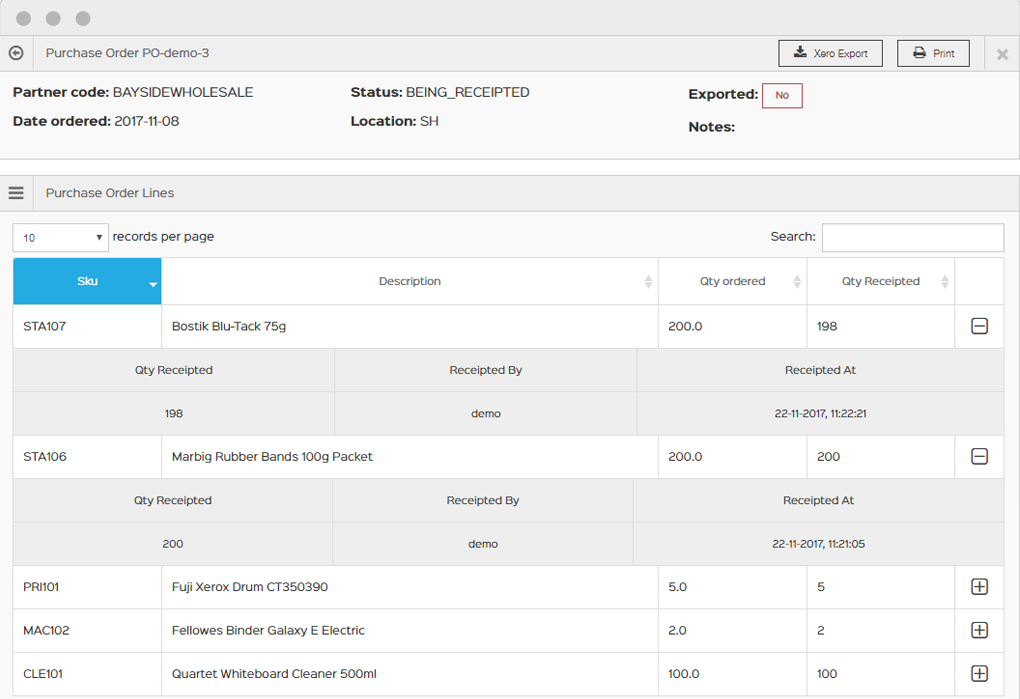The width and height of the screenshot is (1020, 699).
Task: Click 'Quartet Whiteboard Cleaner 500ml' description
Action: click(x=274, y=674)
